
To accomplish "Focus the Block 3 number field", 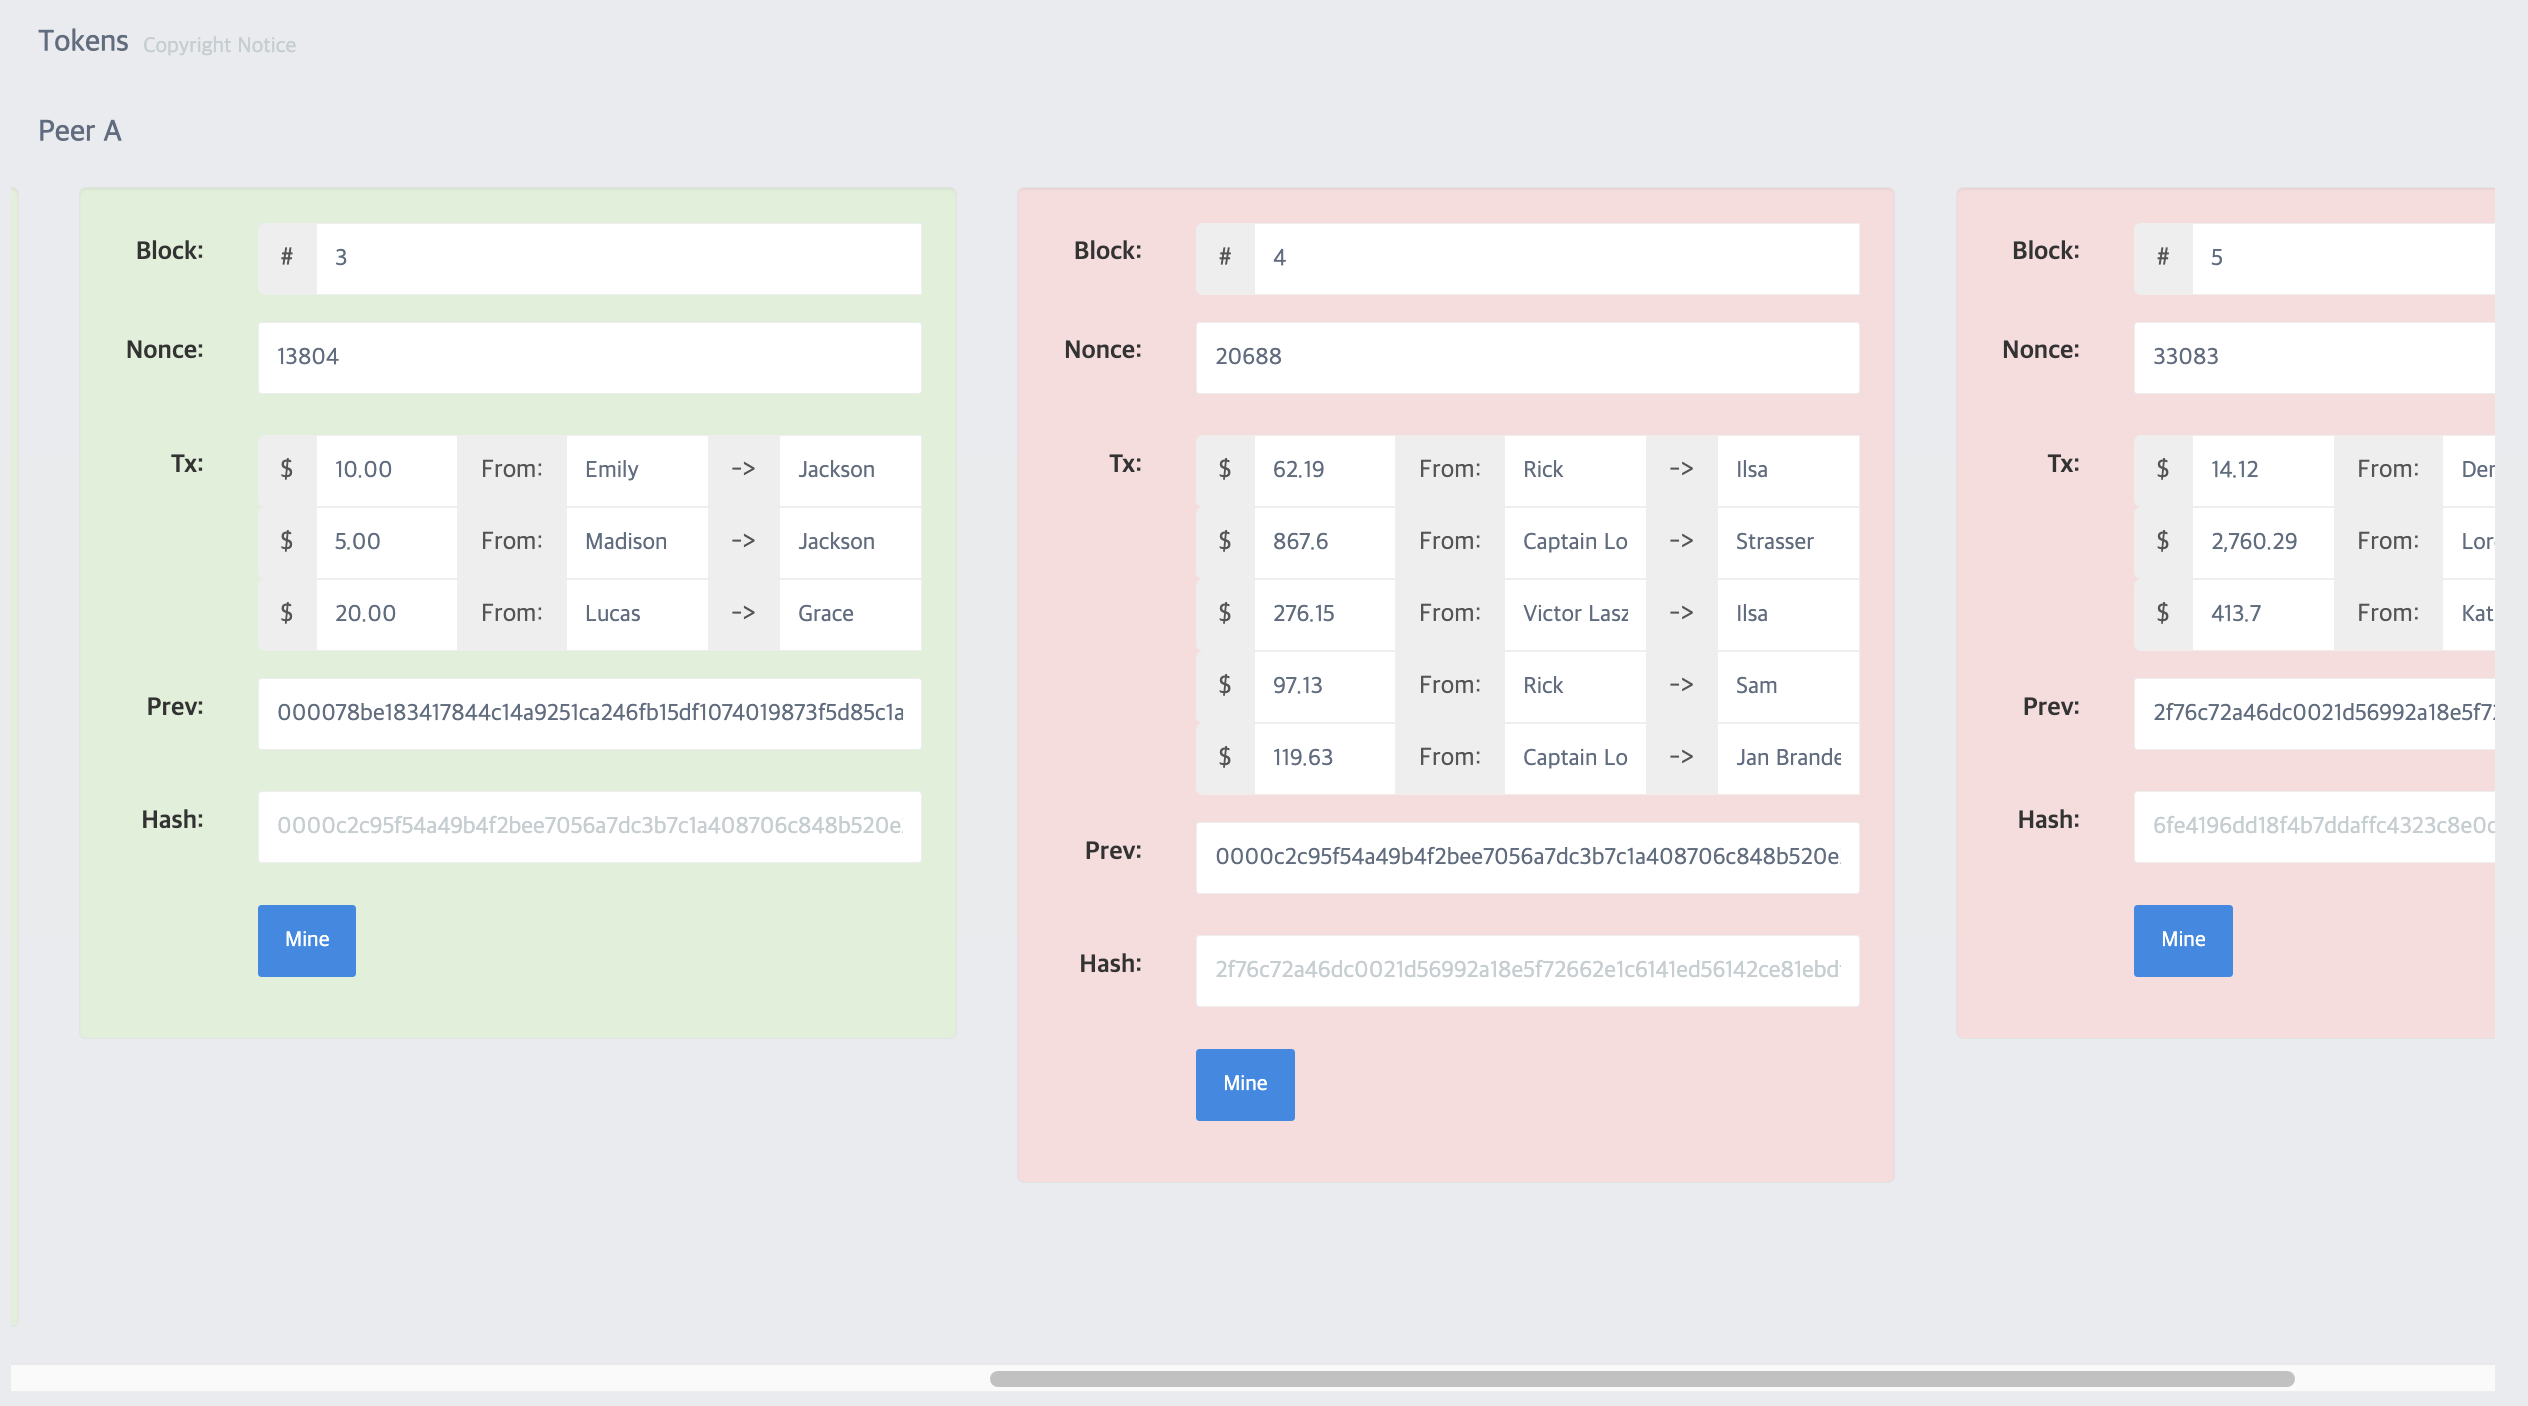I will point(617,258).
